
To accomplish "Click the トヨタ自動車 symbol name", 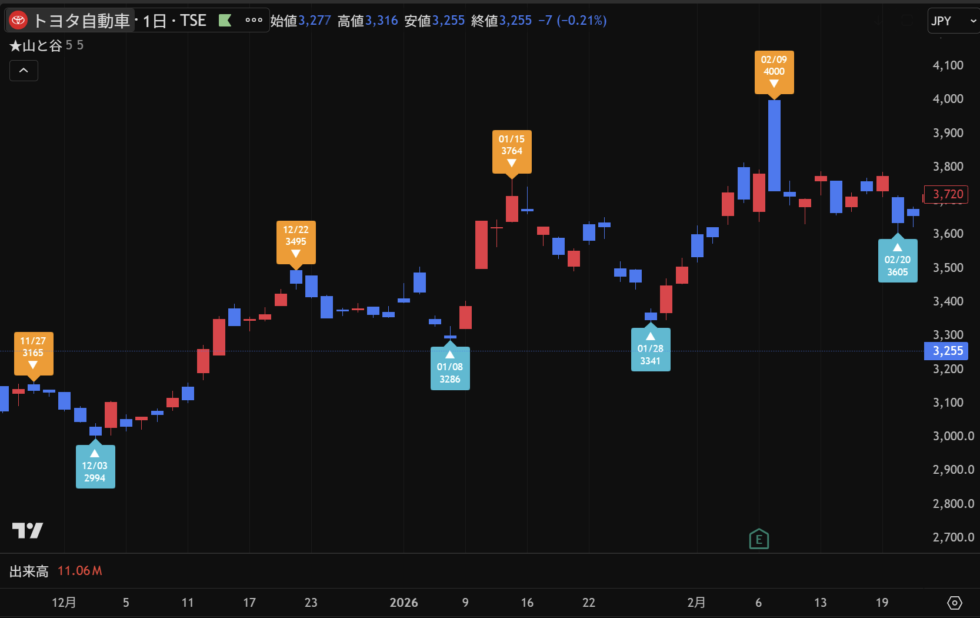I will (x=82, y=20).
